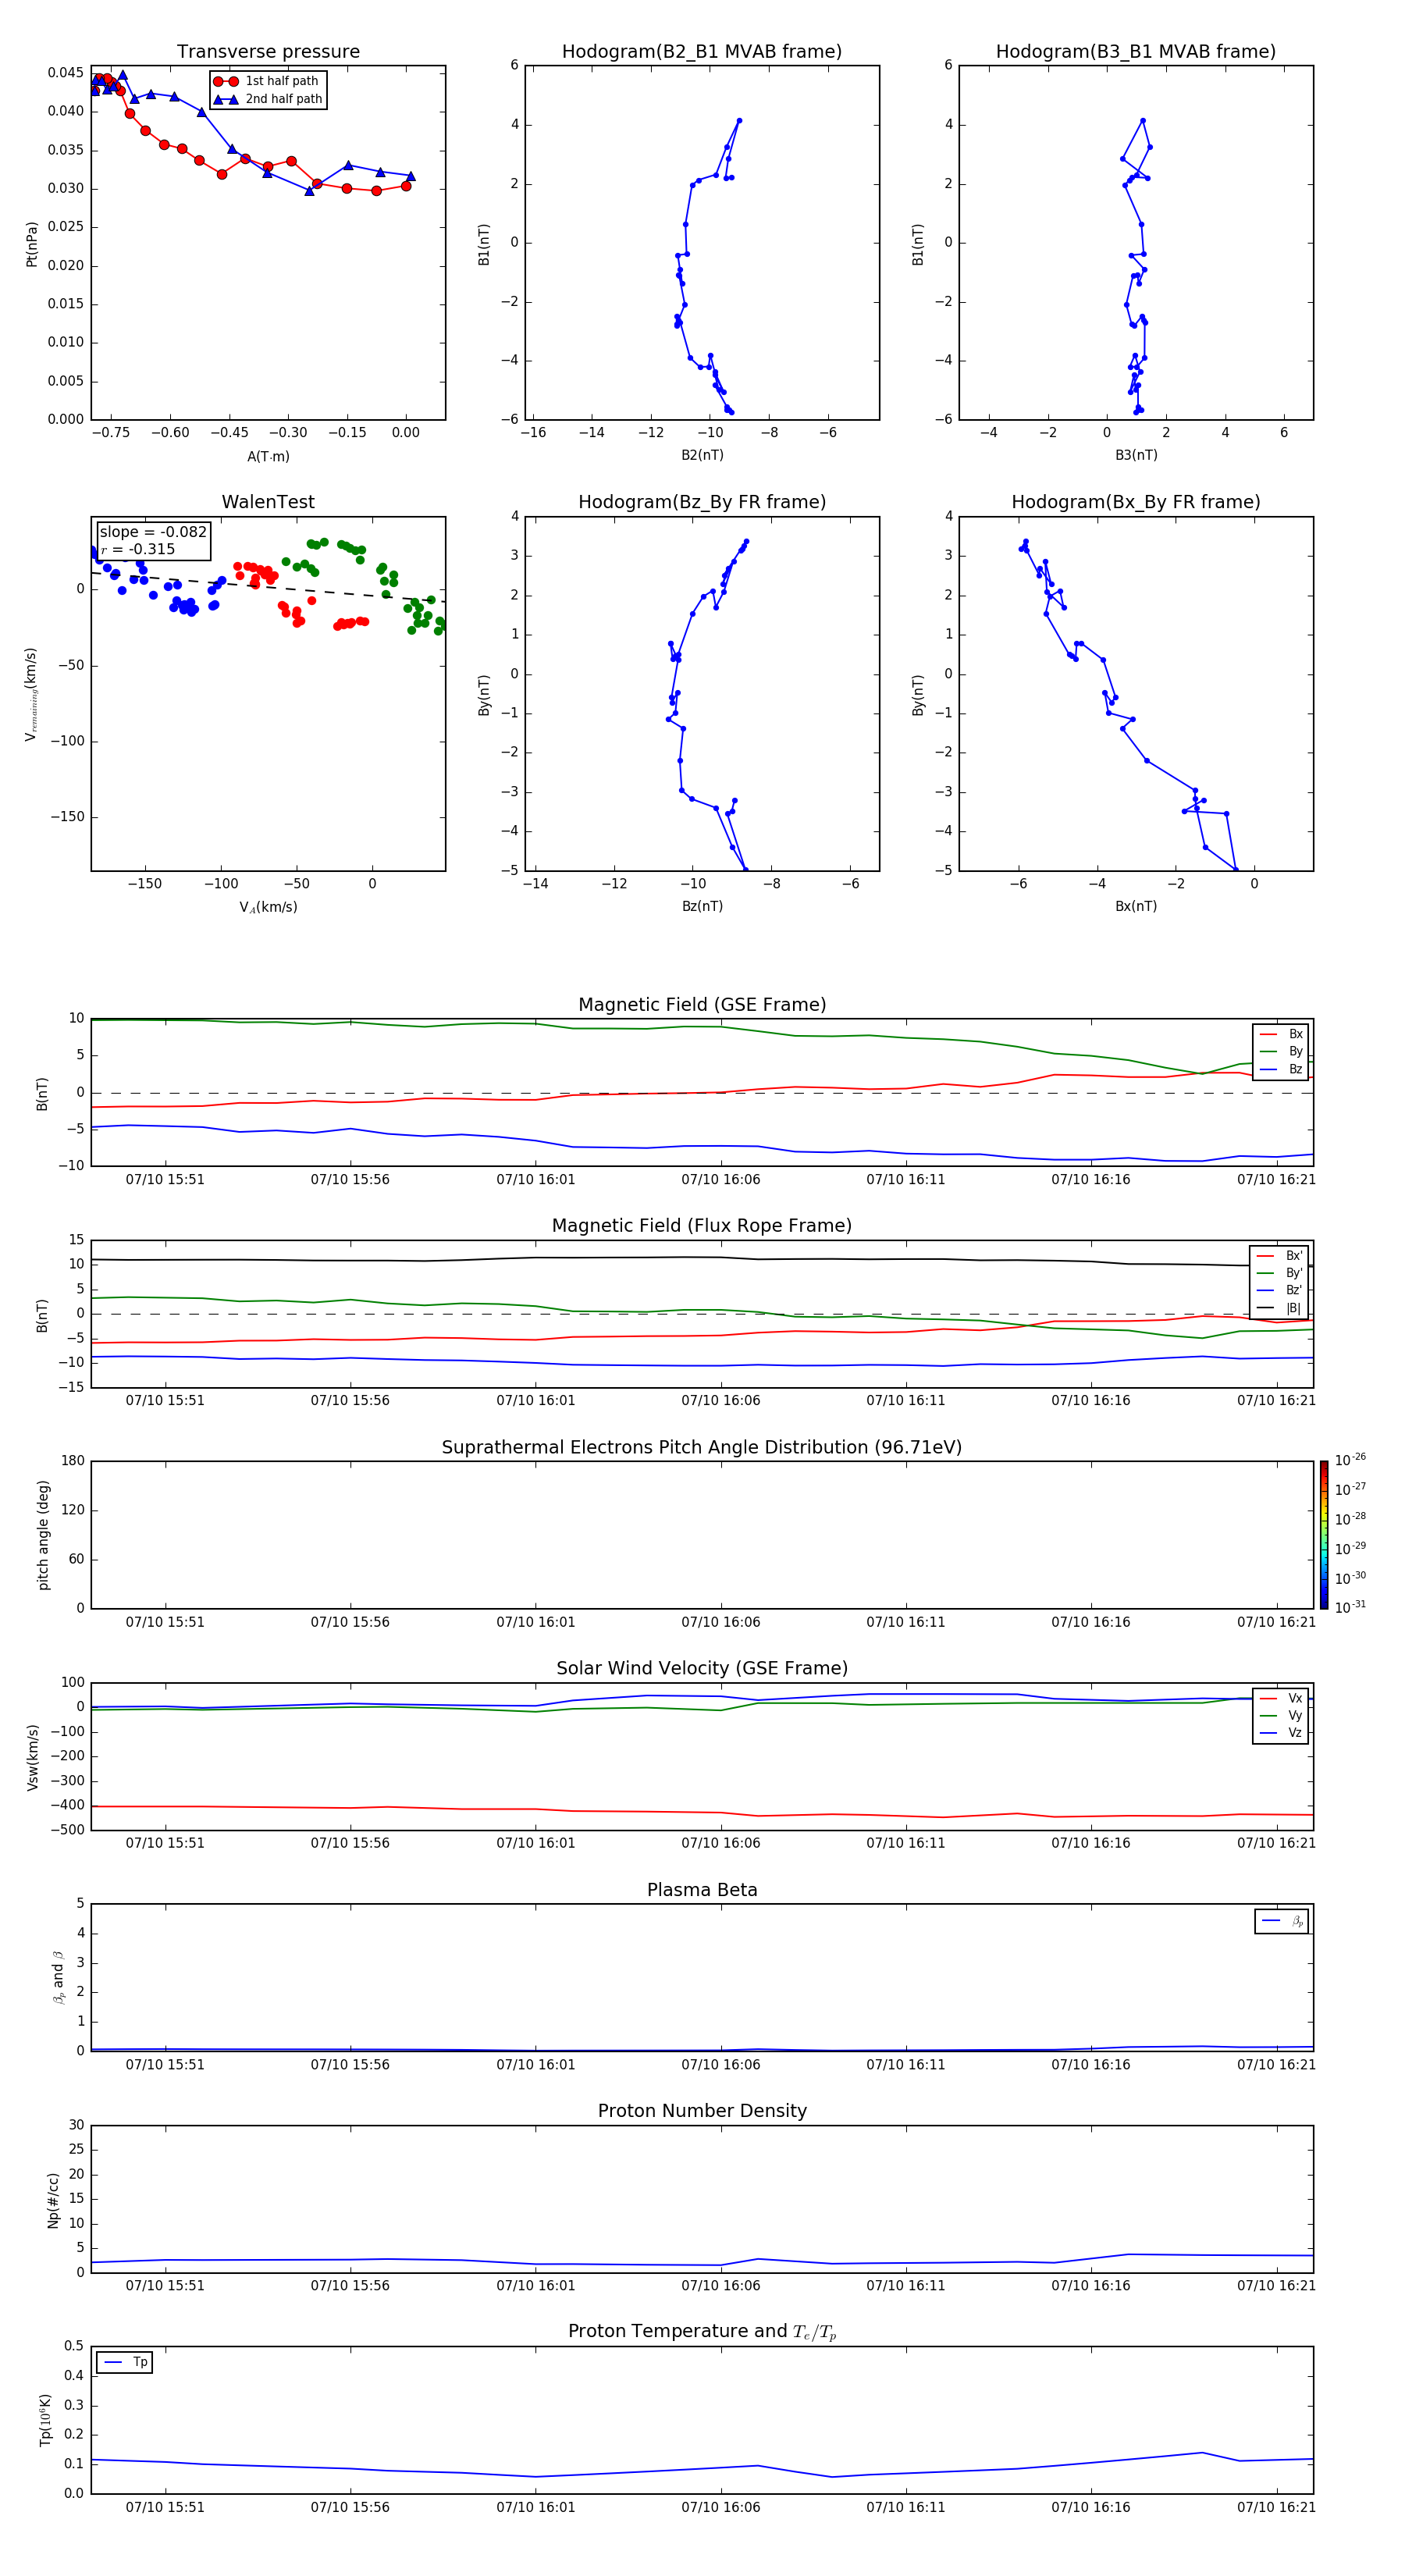
Task: Click the 'B3(nT)' x-axis label
Action: pyautogui.click(x=1136, y=455)
